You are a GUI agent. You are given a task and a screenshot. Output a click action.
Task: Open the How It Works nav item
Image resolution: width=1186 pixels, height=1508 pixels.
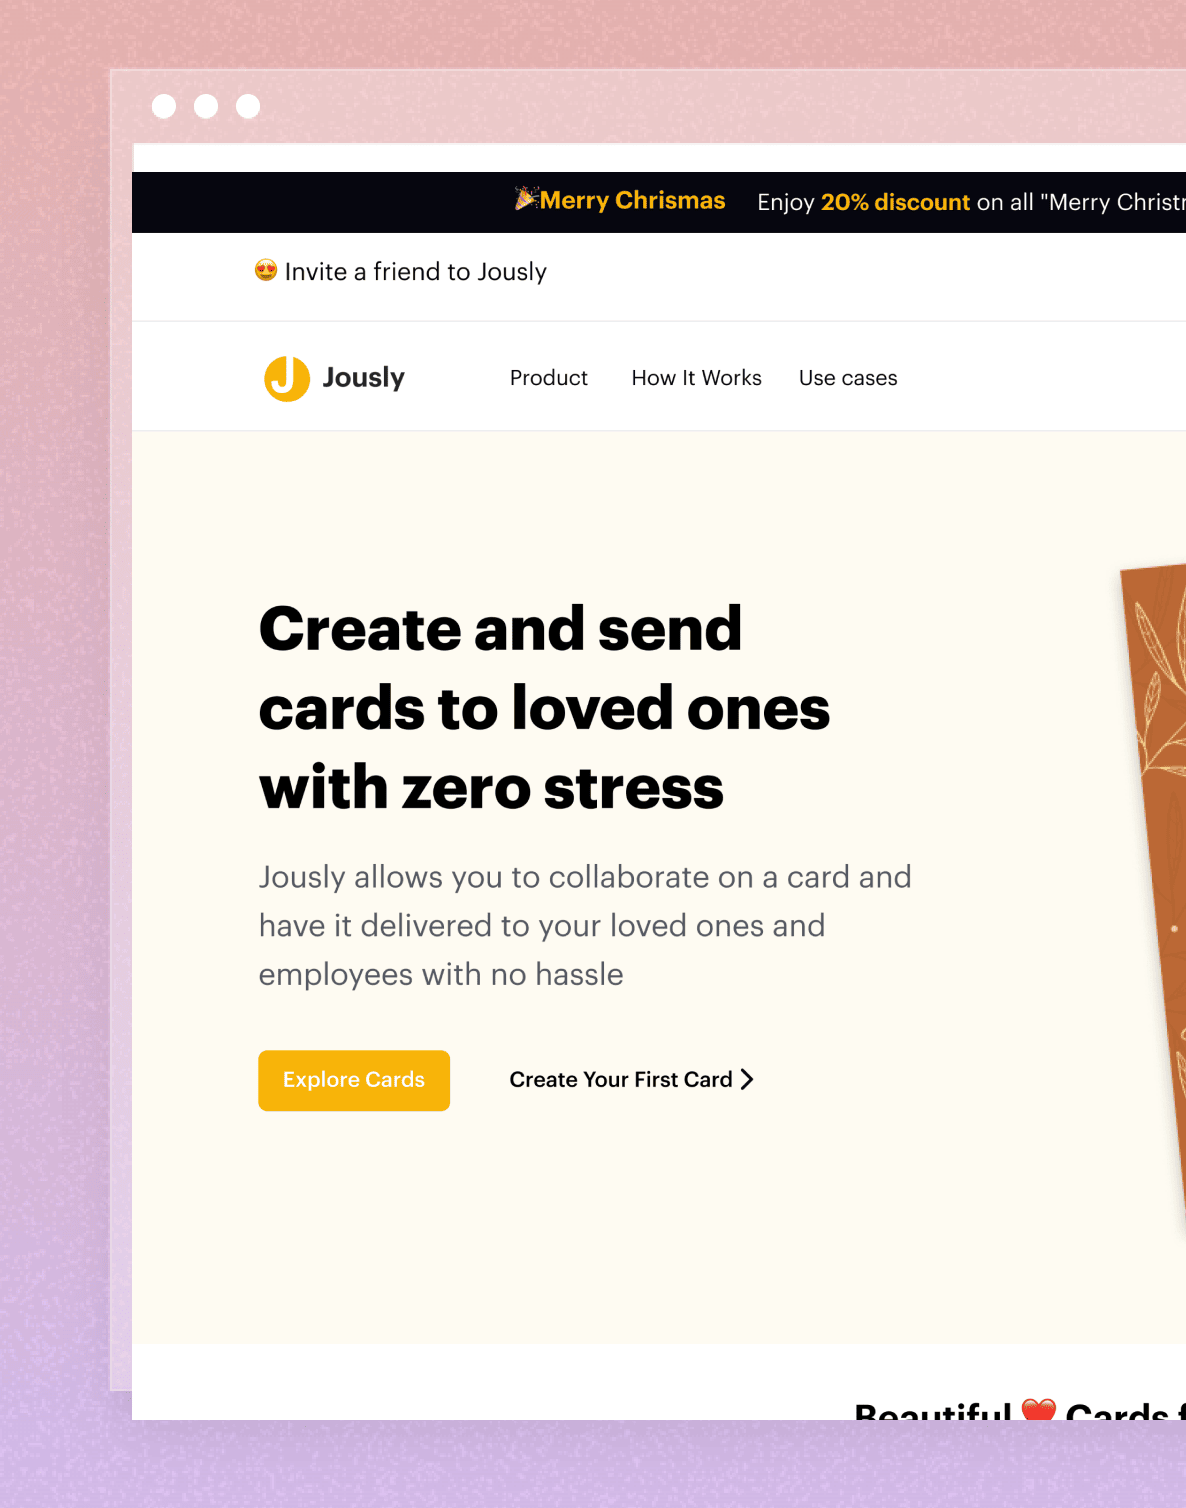click(x=696, y=378)
